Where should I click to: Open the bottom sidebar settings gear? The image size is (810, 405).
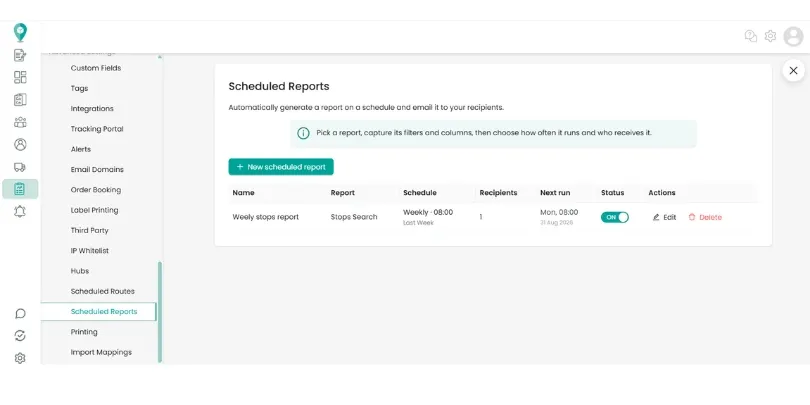coord(20,358)
